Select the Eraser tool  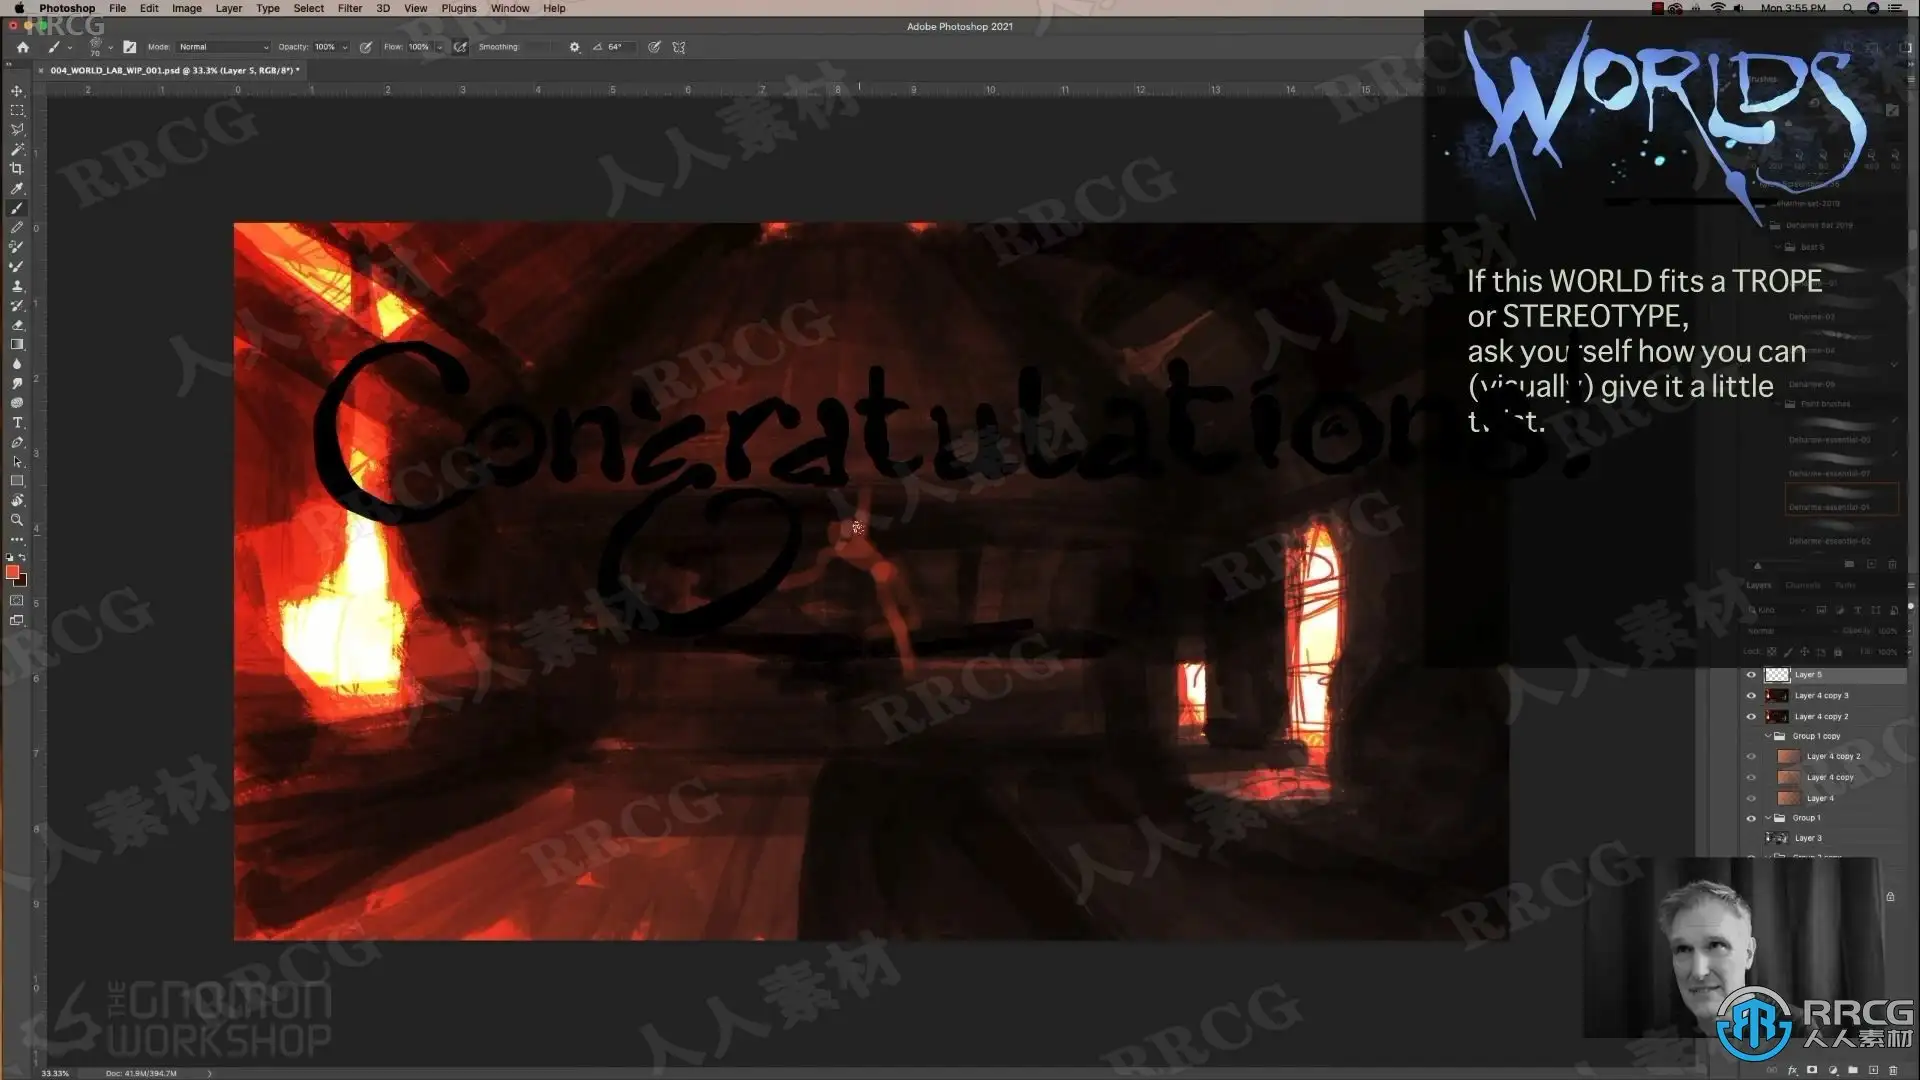(17, 325)
